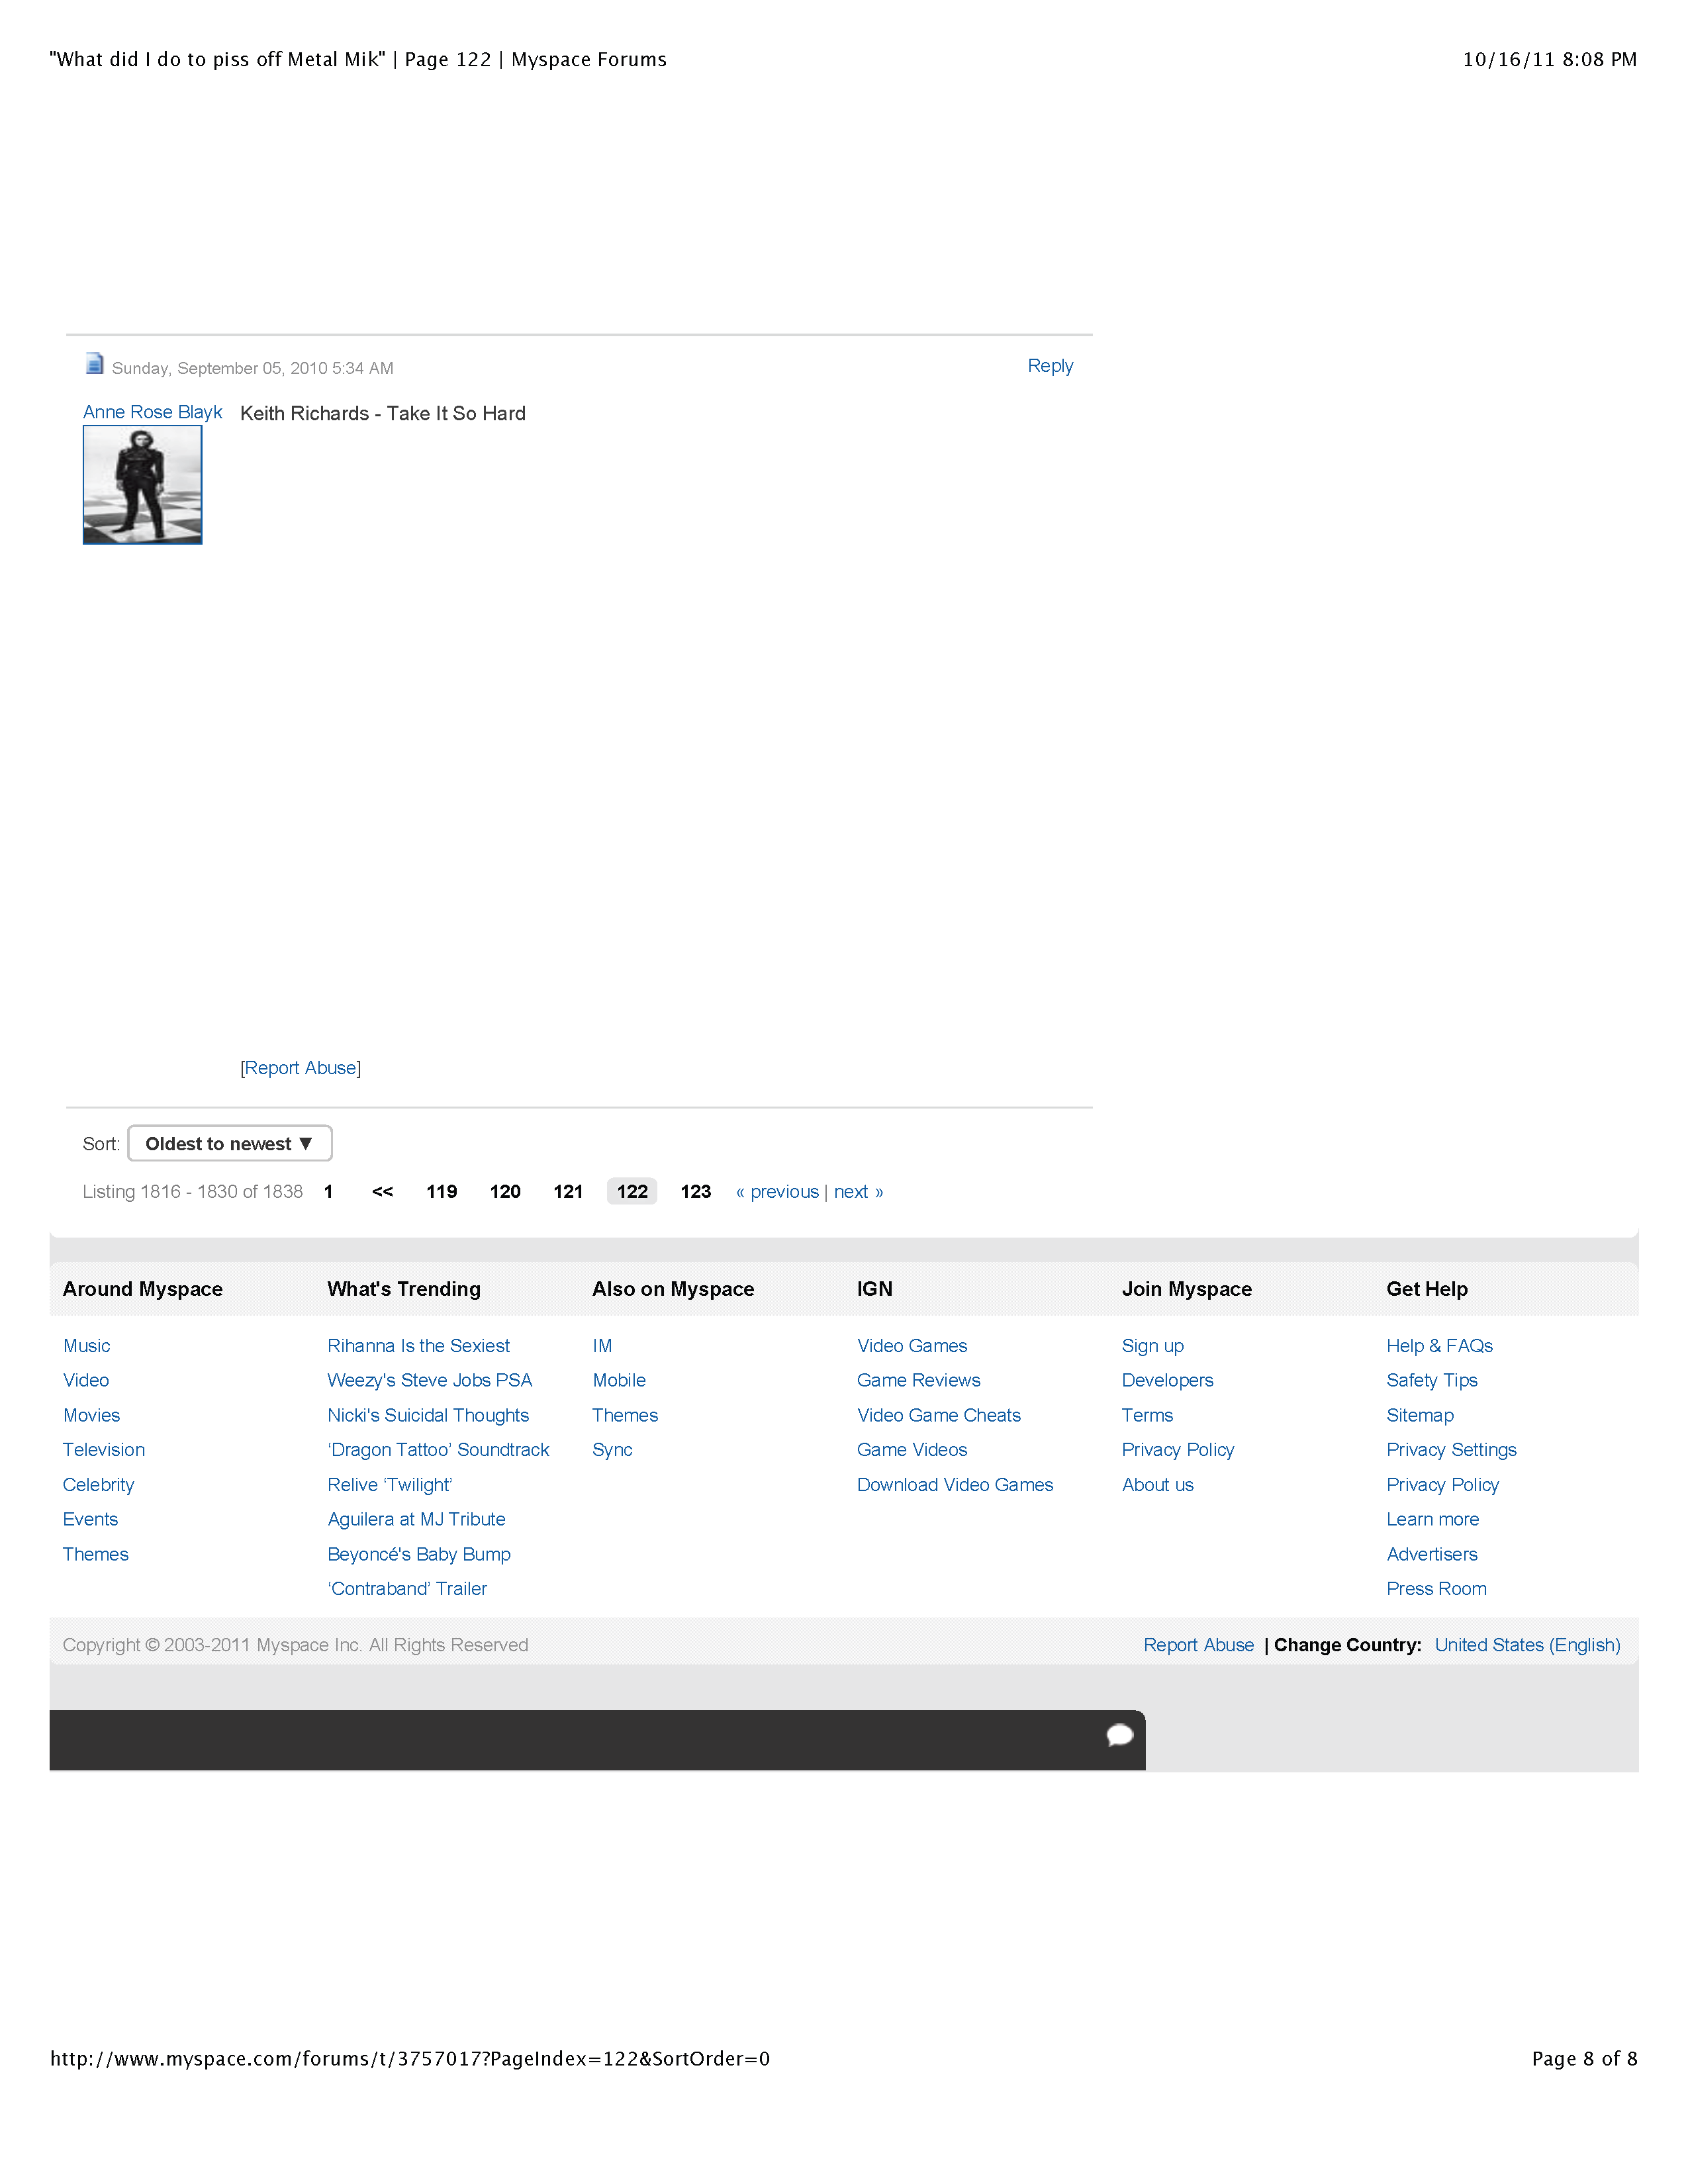Go to page 123 of the thread
This screenshot has height=2184, width=1688.
tap(695, 1191)
